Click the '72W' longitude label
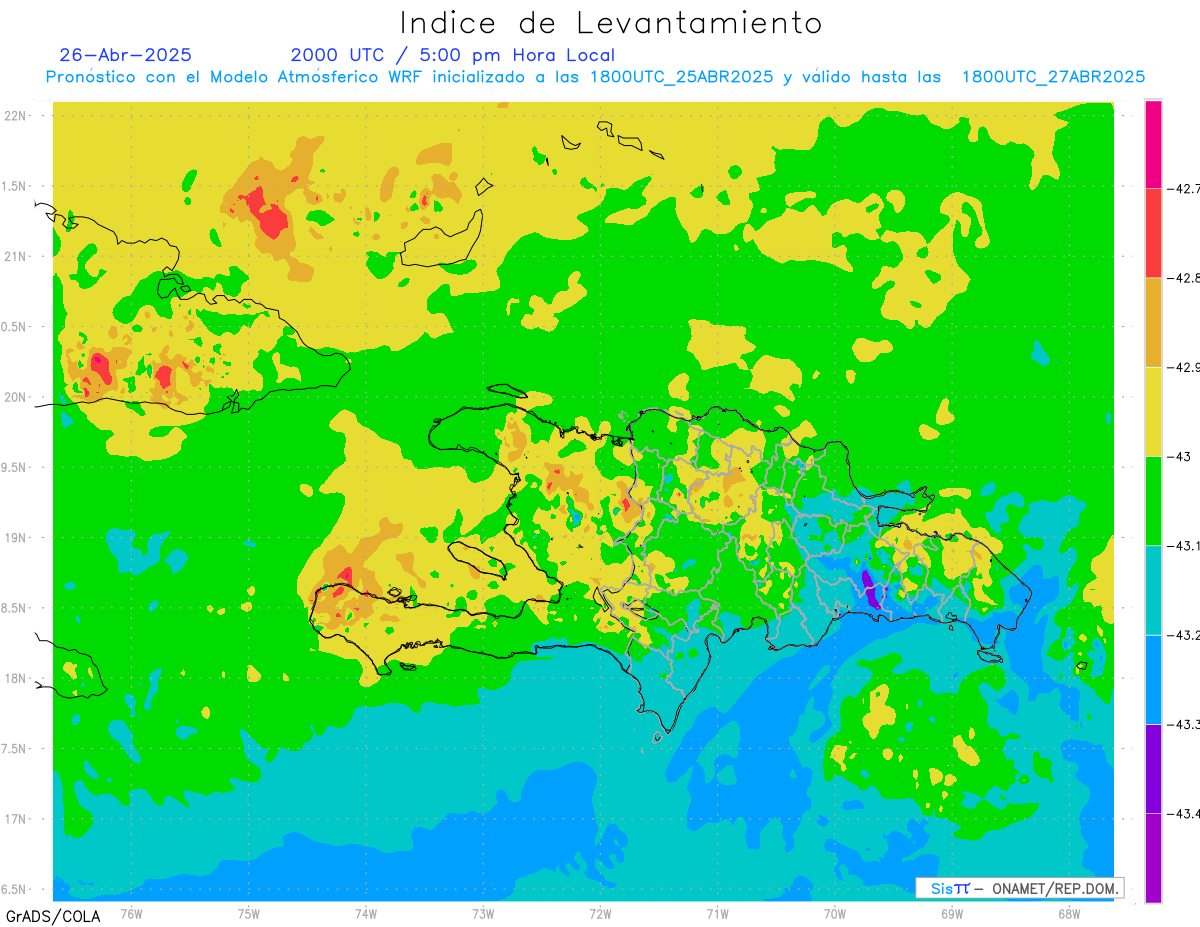 point(600,914)
